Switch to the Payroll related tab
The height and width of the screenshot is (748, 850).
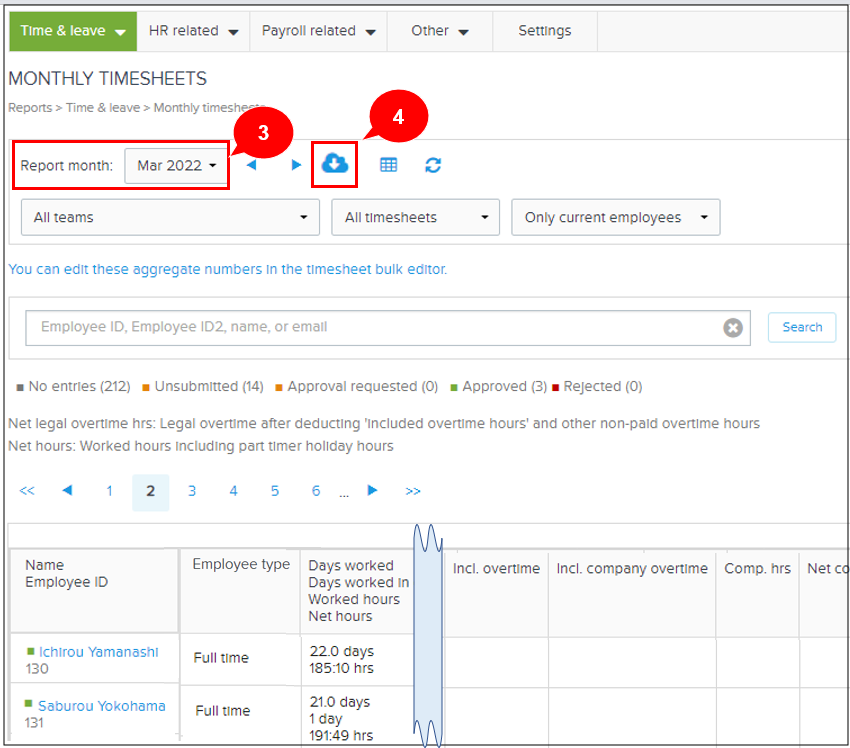point(318,31)
